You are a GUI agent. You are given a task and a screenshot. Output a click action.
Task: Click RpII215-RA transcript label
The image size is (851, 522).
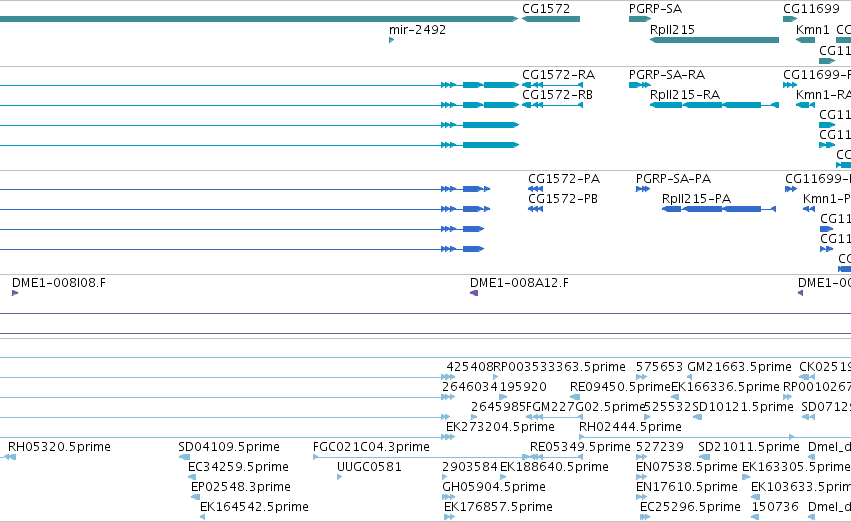(x=685, y=95)
